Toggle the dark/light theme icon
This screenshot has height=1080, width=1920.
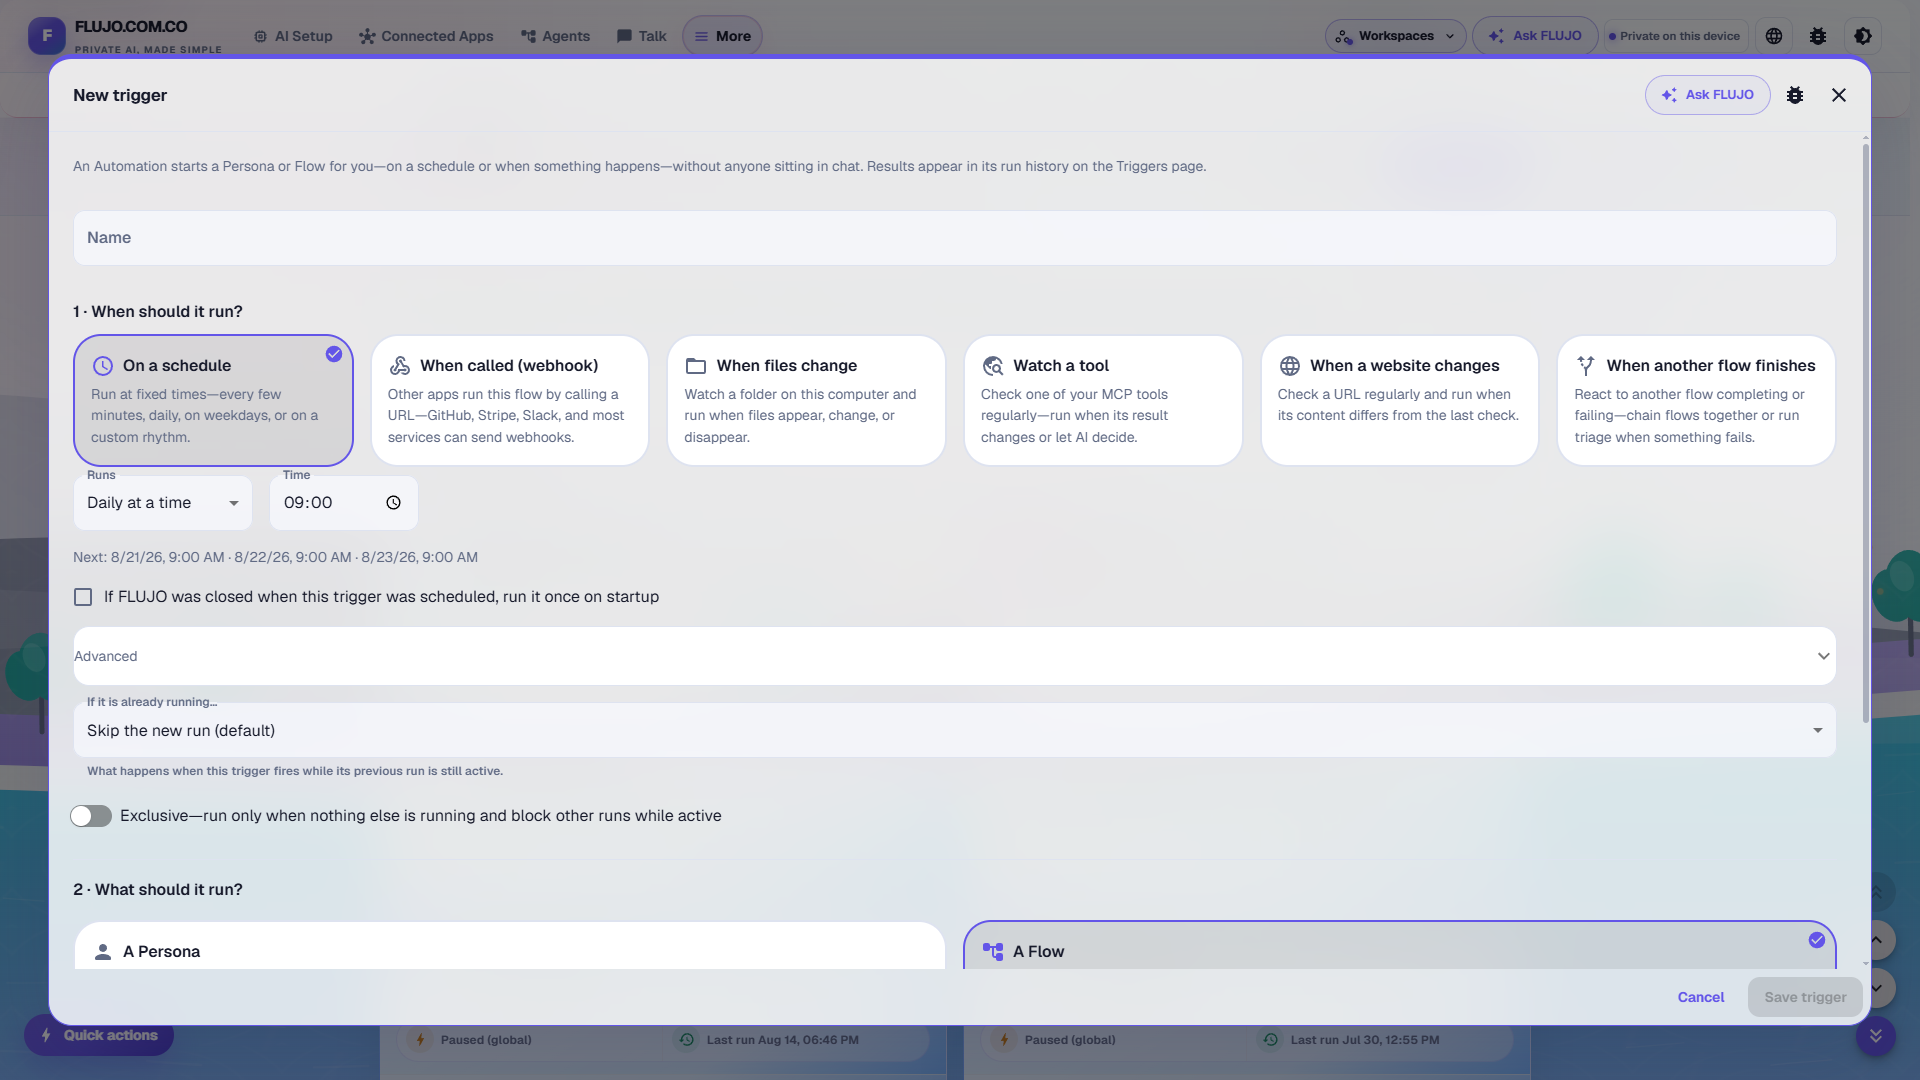1863,36
